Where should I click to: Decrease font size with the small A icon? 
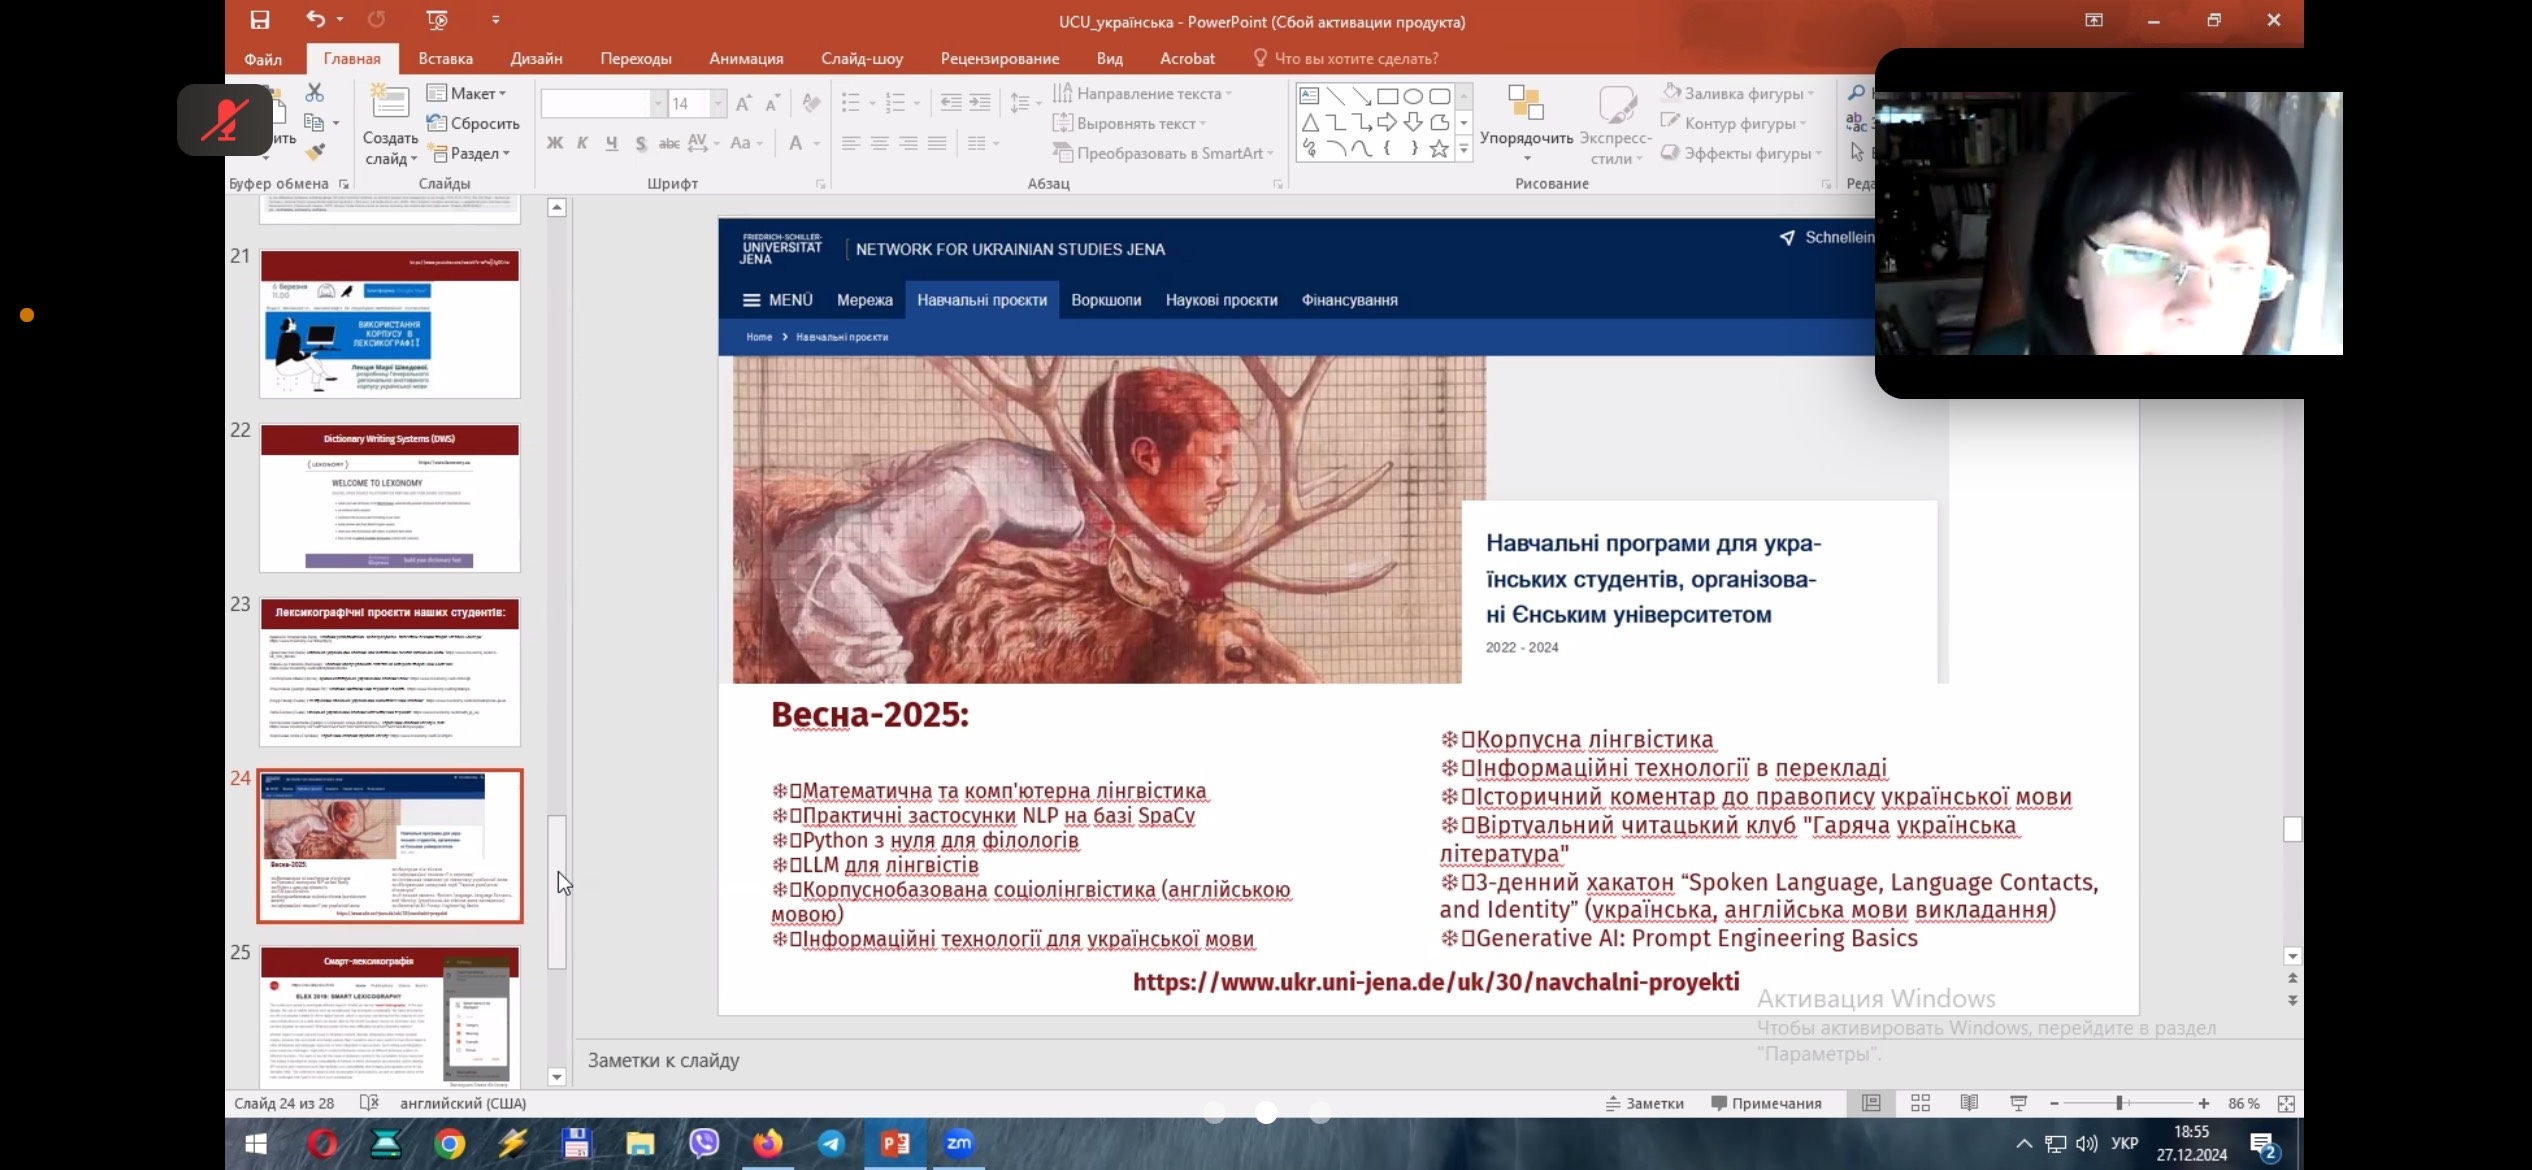point(772,103)
